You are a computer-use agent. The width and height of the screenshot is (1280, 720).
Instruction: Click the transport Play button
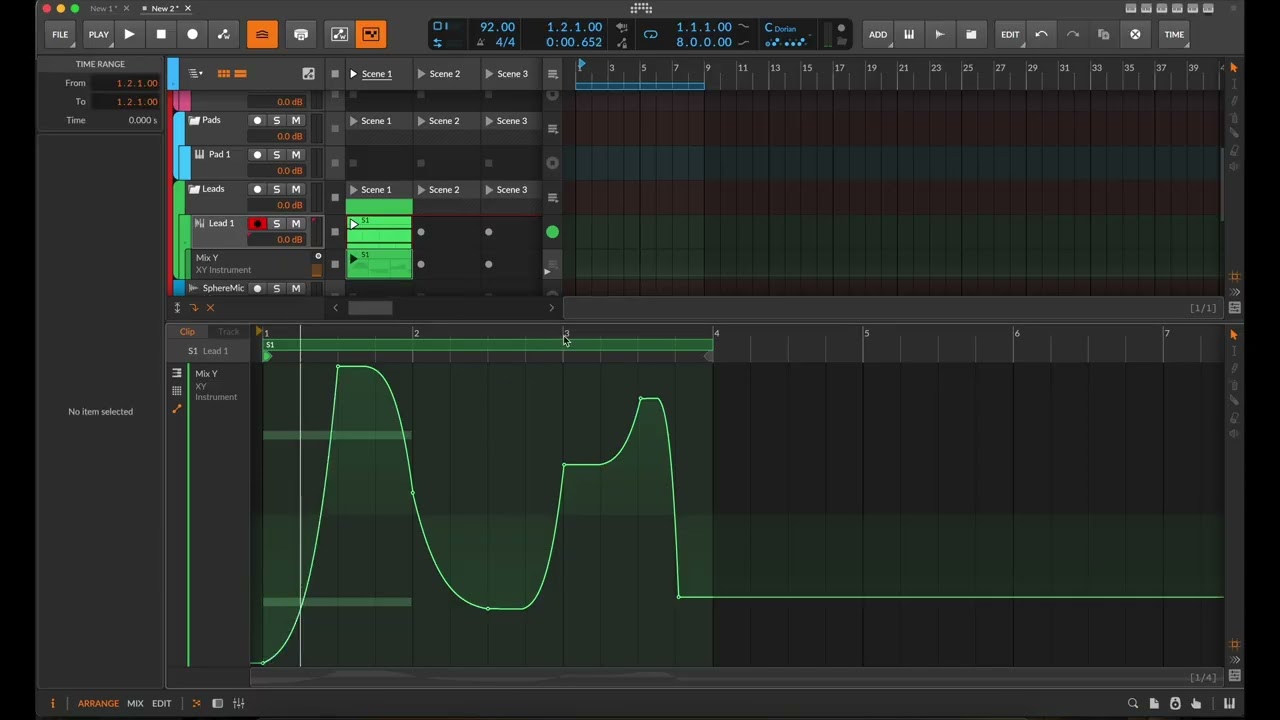point(129,34)
